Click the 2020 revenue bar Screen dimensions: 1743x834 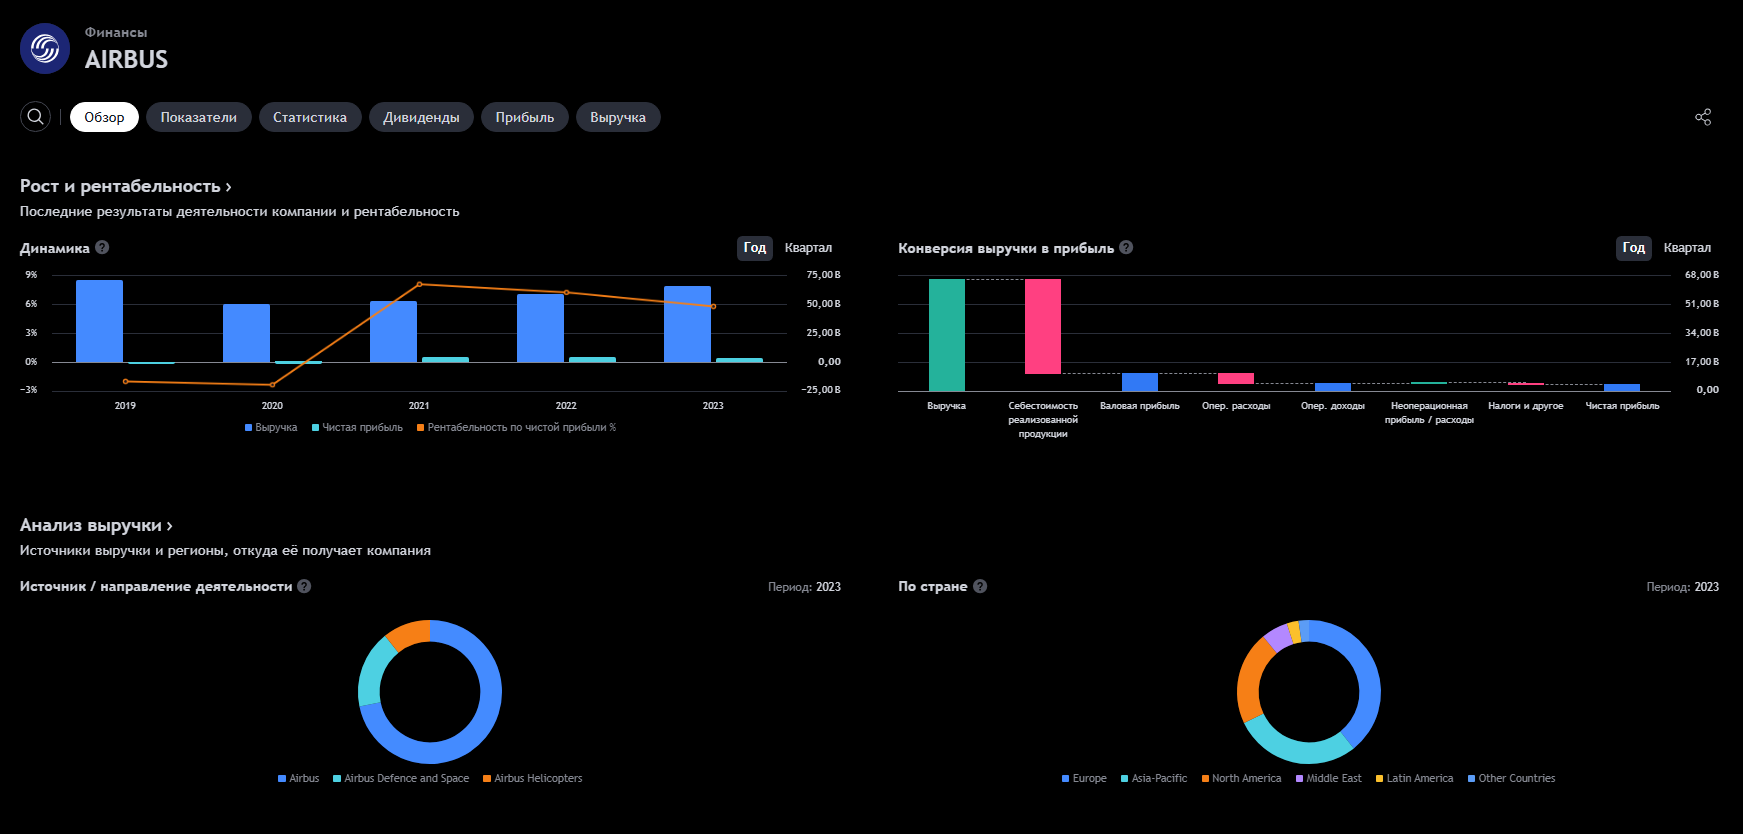pyautogui.click(x=246, y=333)
